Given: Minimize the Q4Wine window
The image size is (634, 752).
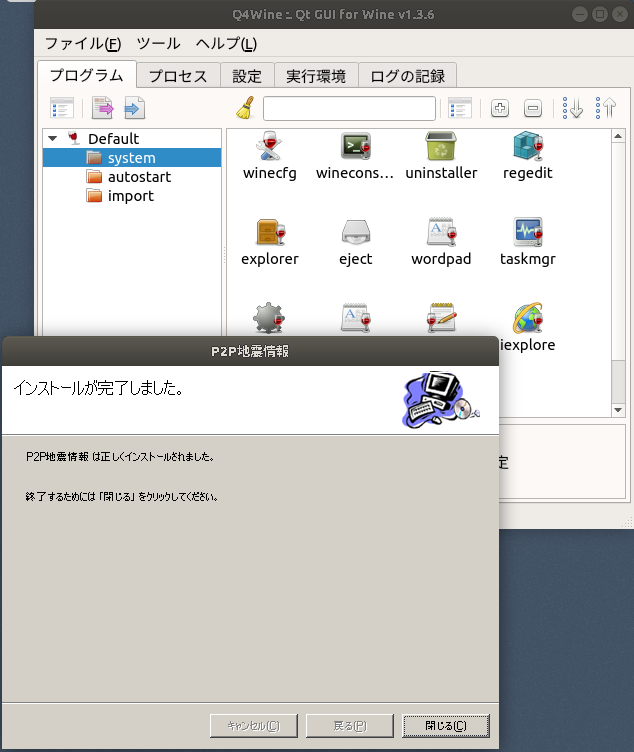Looking at the screenshot, I should tap(580, 14).
